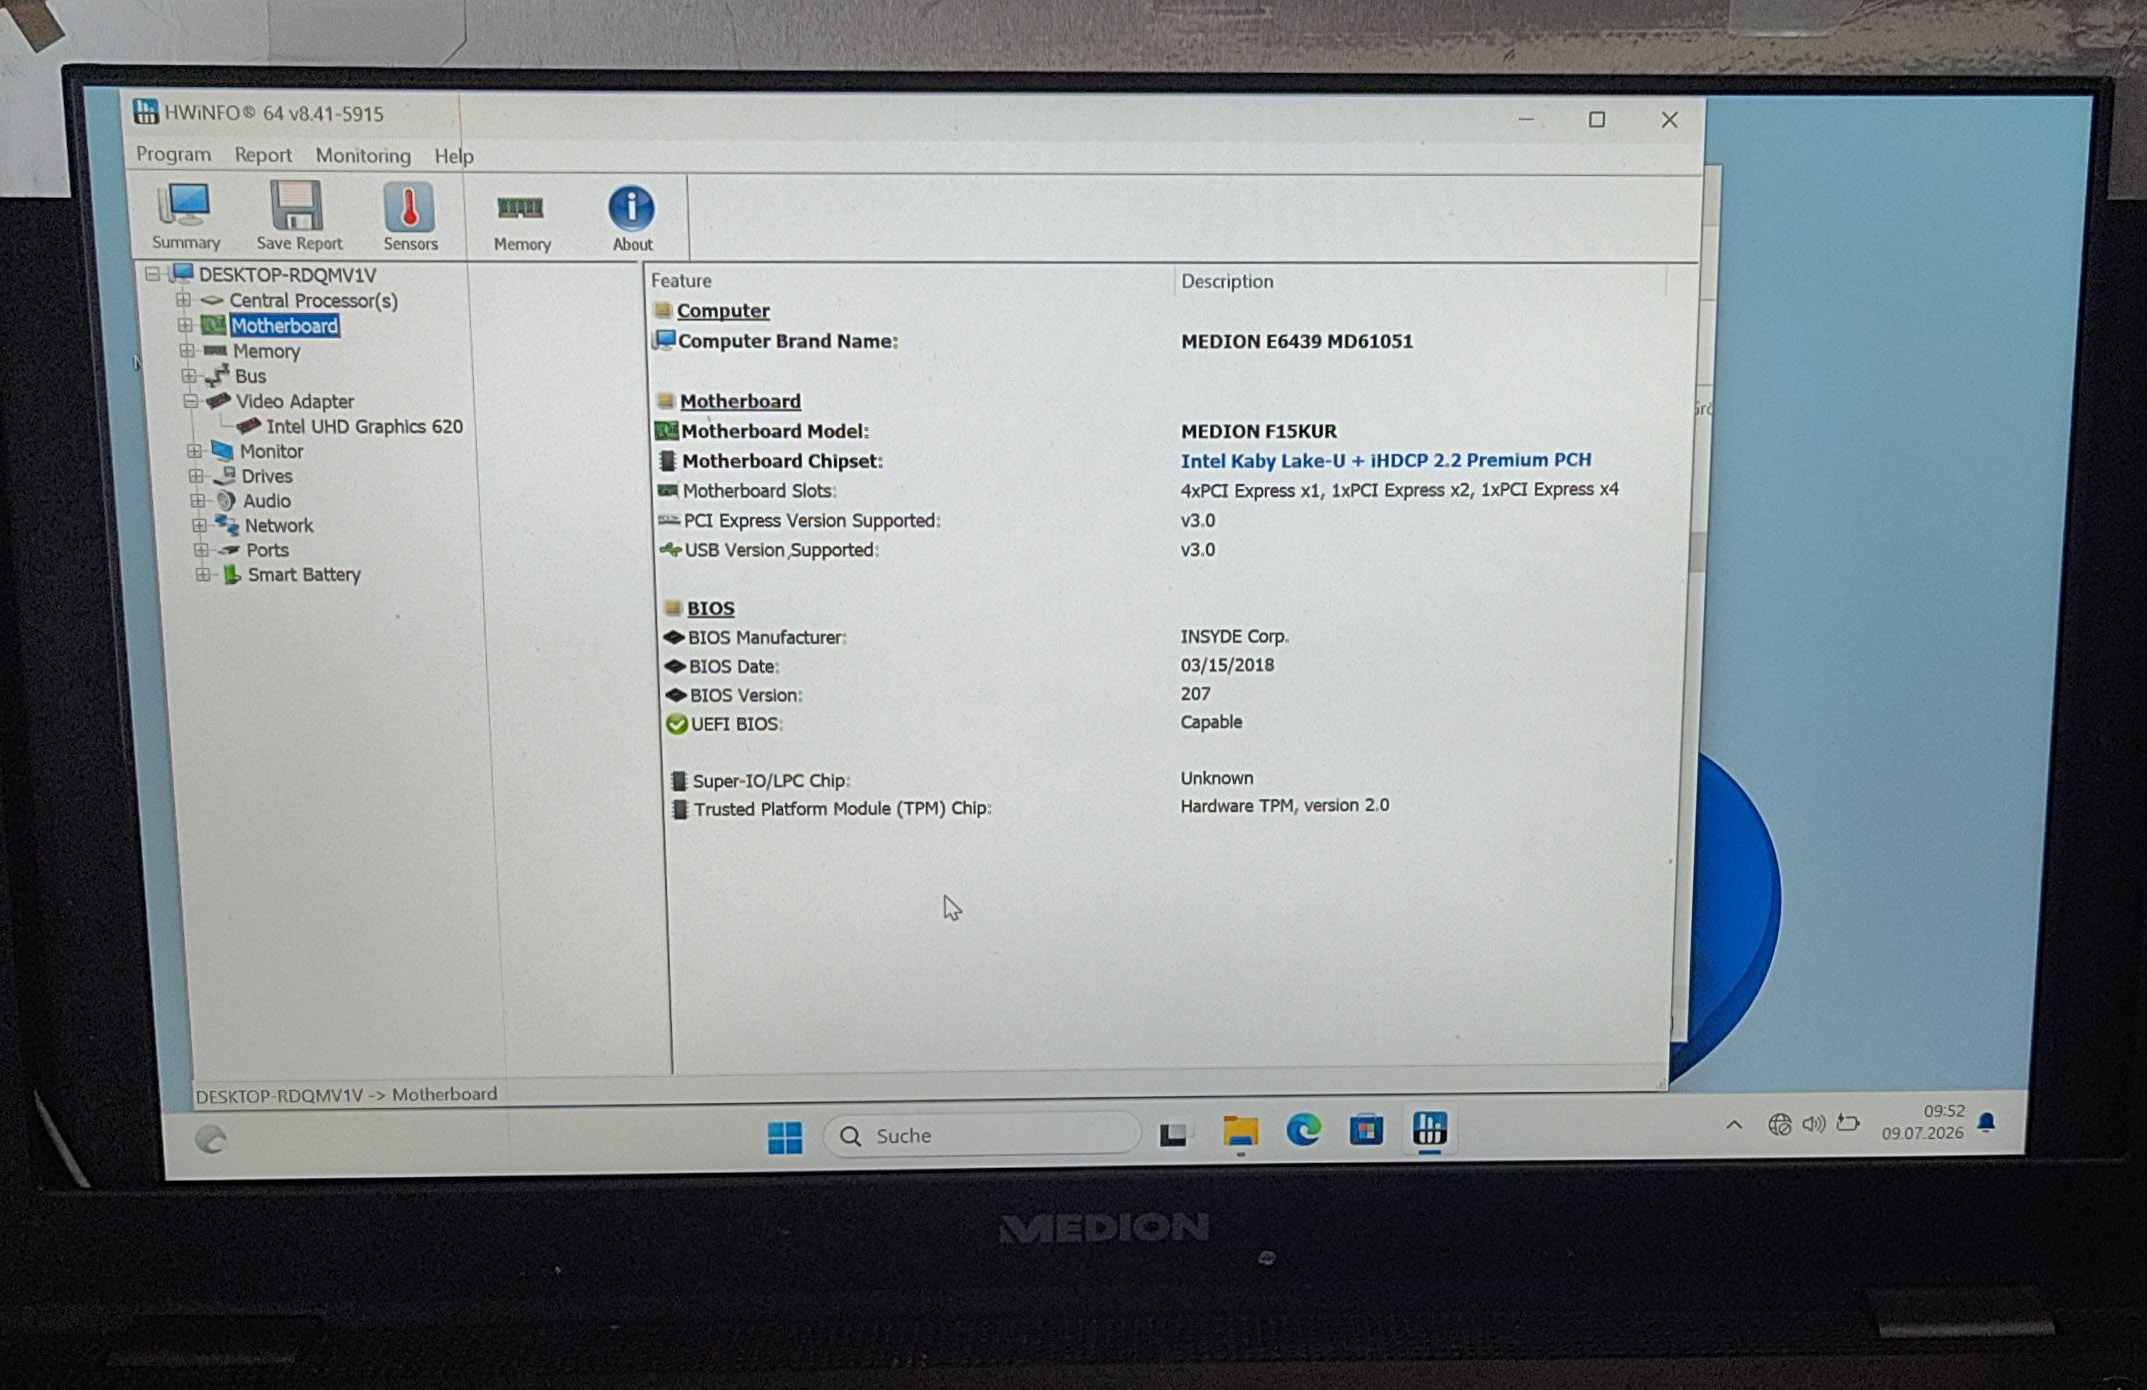Expand the Smart Battery node
This screenshot has width=2147, height=1390.
[203, 574]
